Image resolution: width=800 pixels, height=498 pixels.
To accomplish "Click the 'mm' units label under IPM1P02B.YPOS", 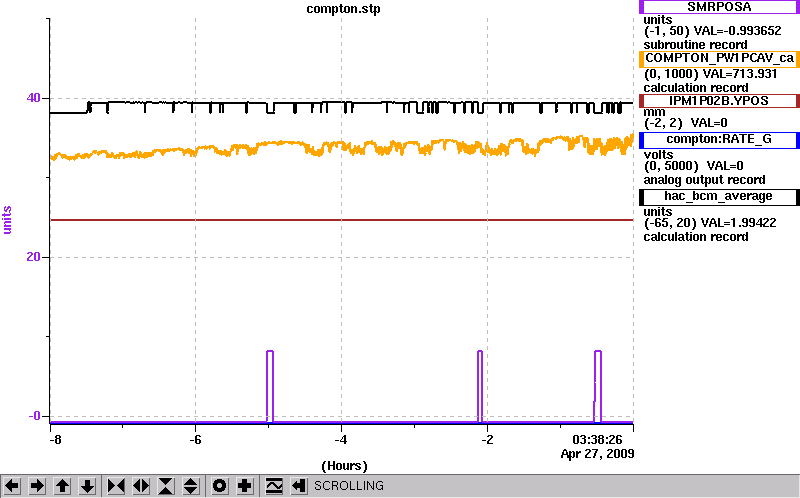I will 654,112.
